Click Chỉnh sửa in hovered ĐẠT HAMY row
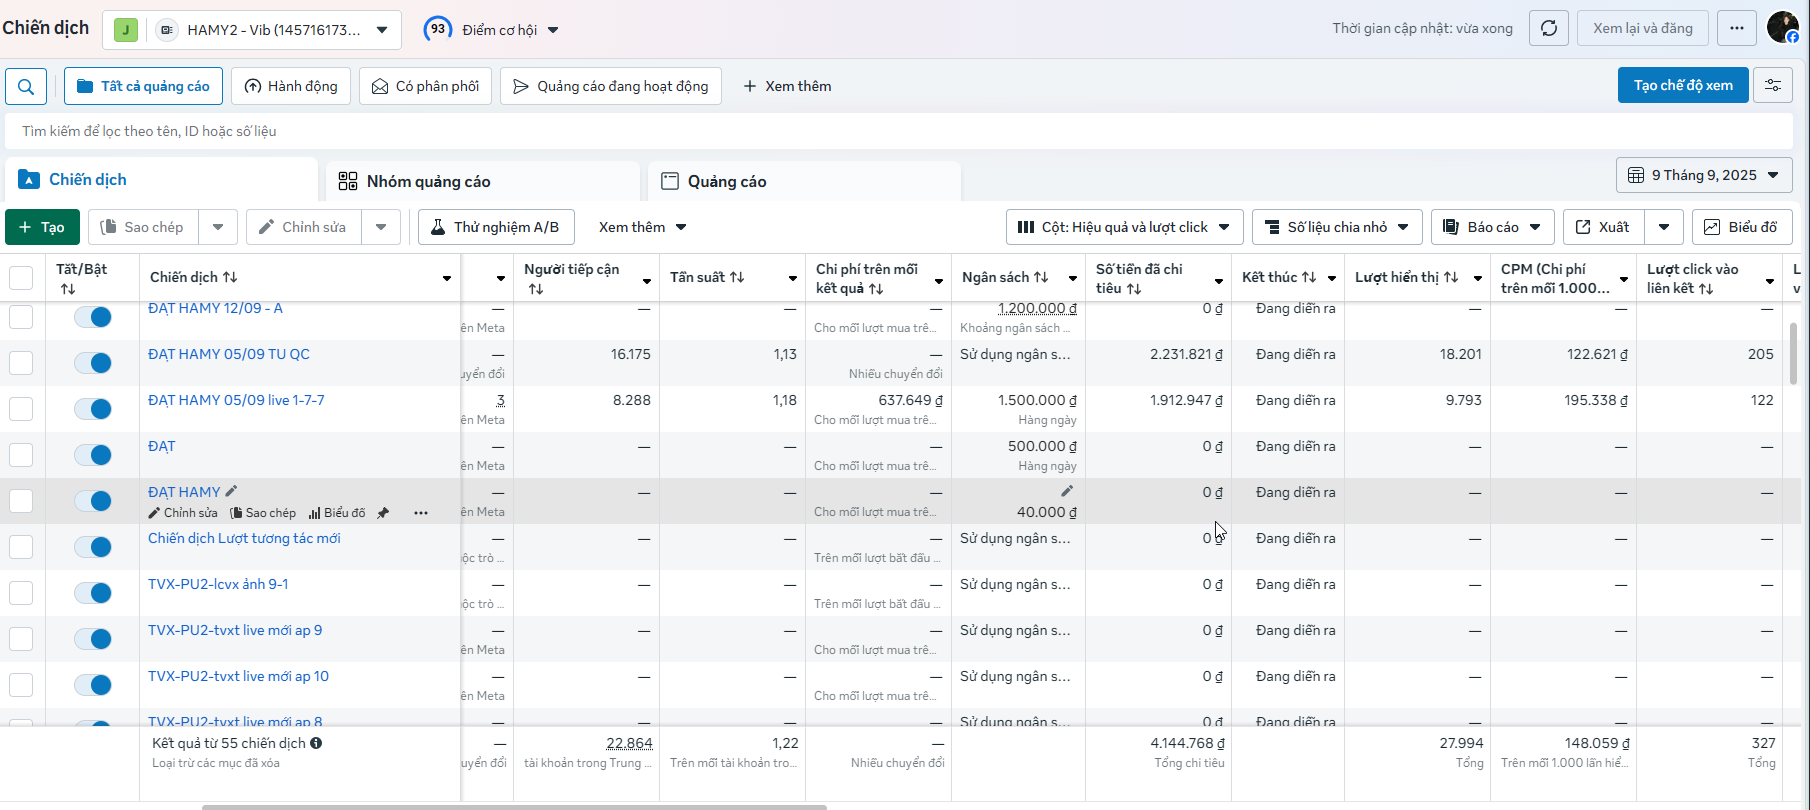The height and width of the screenshot is (810, 1810). pos(183,513)
